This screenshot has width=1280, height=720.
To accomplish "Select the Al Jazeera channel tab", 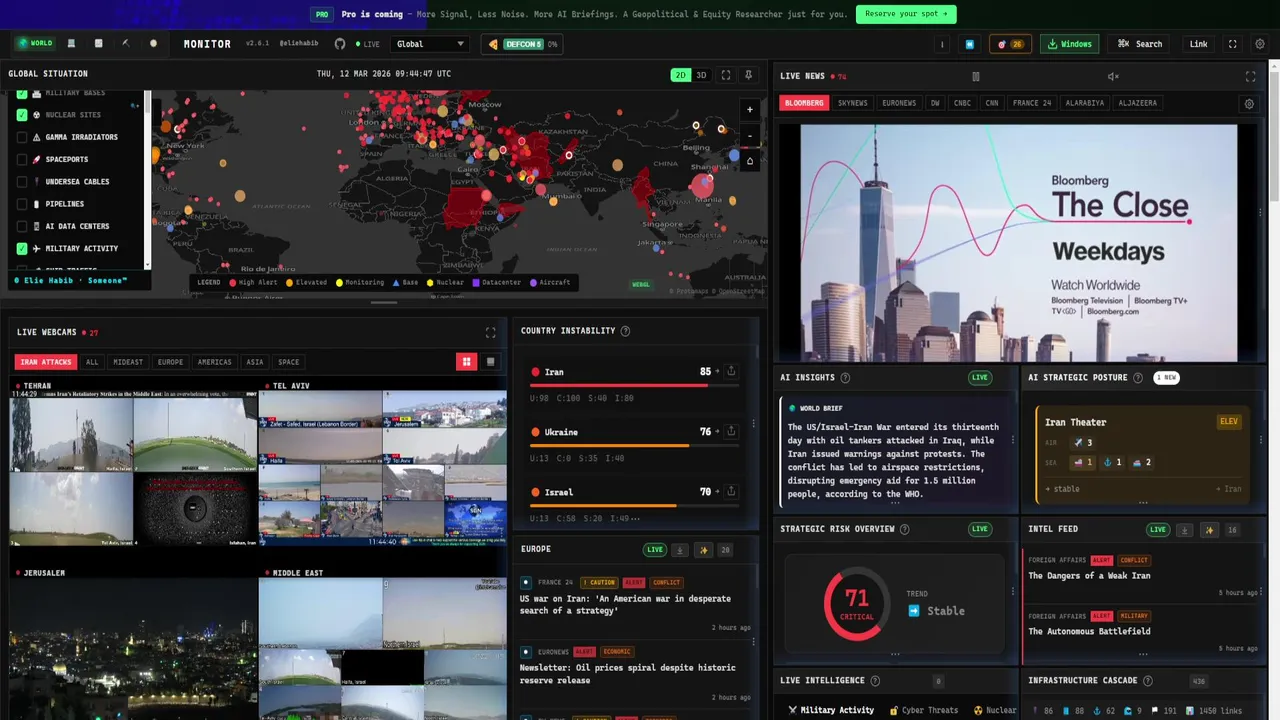I will 1138,103.
